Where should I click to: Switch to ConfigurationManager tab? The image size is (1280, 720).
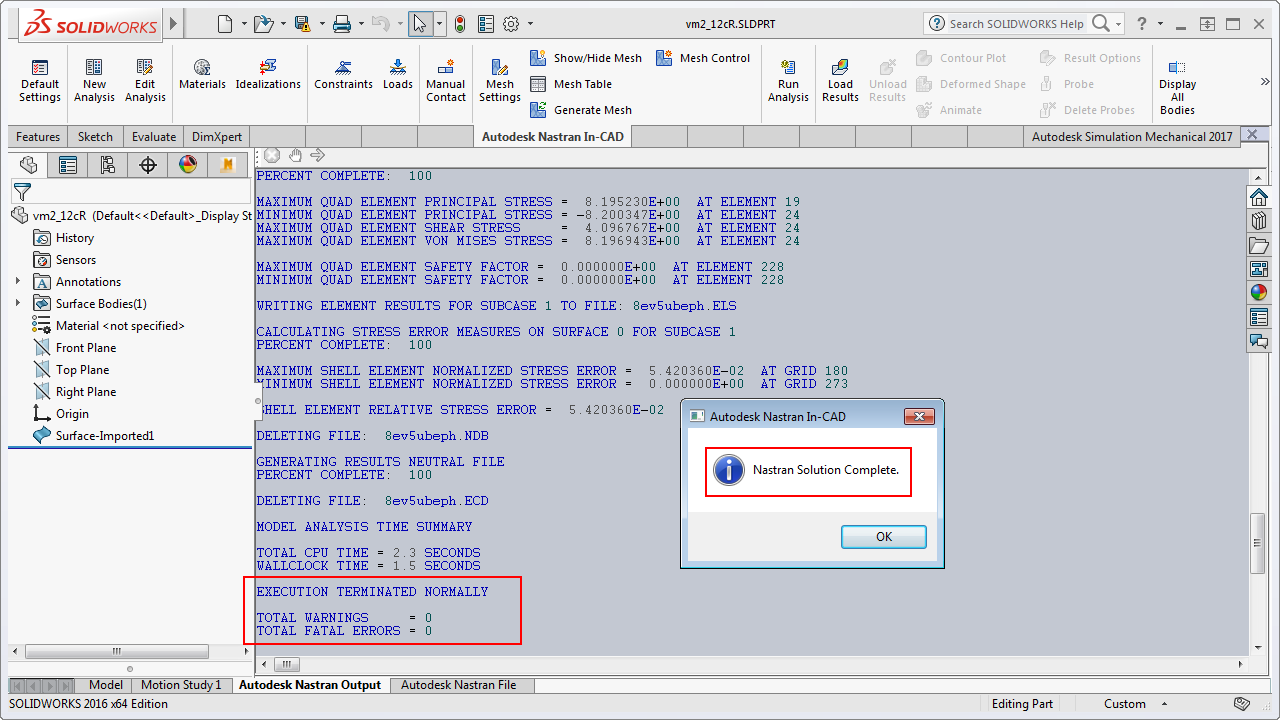108,165
